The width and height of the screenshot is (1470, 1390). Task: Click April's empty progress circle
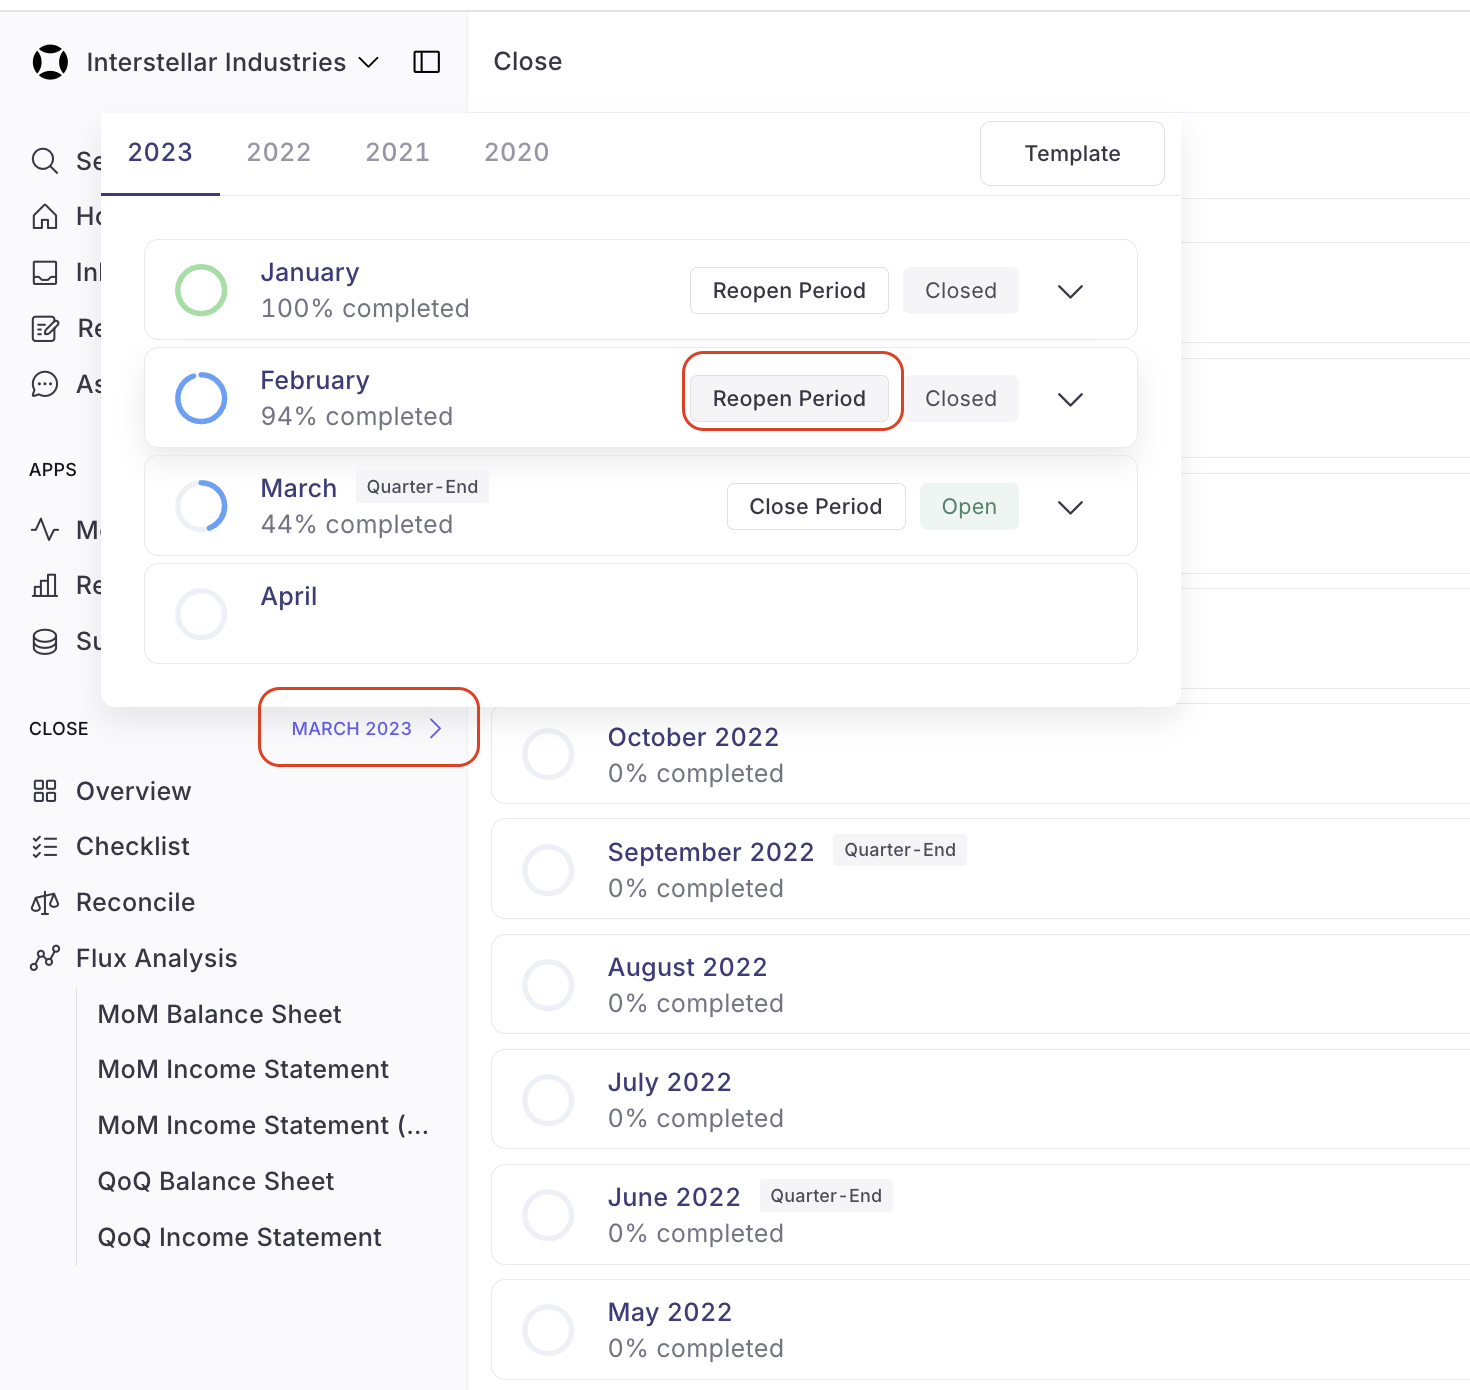pos(201,614)
